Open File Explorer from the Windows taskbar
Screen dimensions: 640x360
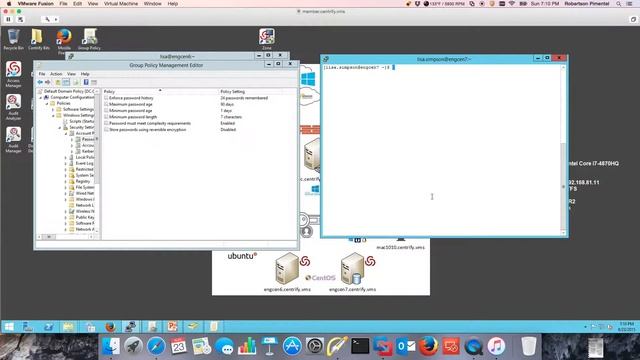(x=69, y=327)
